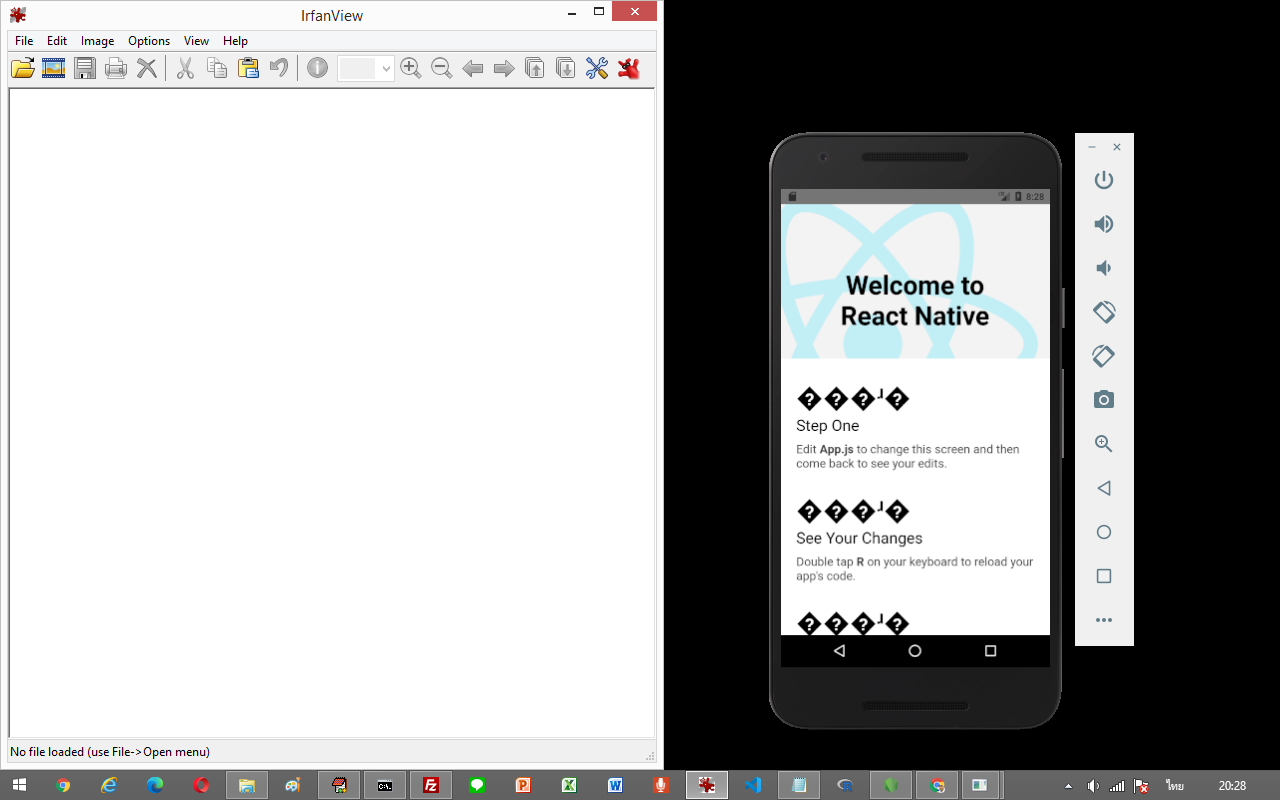Expand the zoom level combo box
This screenshot has height=800, width=1280.
click(386, 69)
